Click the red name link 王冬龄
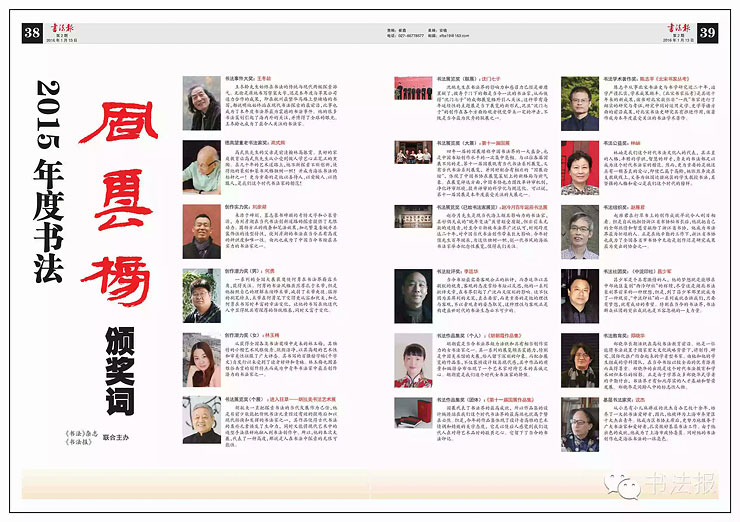This screenshot has width=740, height=522. pyautogui.click(x=263, y=77)
